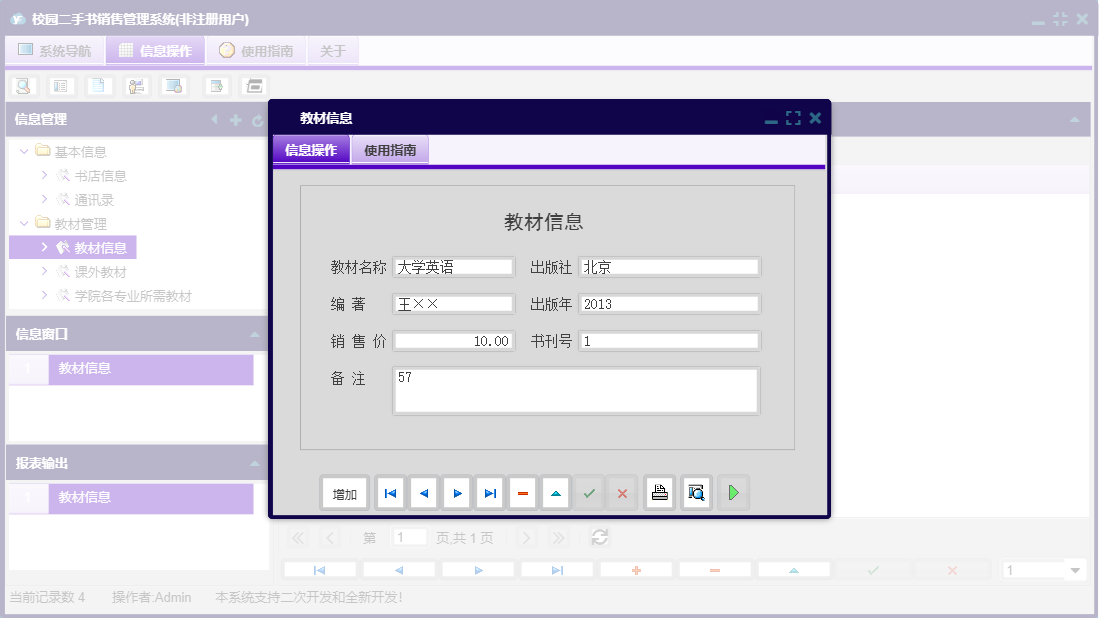This screenshot has height=618, width=1099.
Task: Select 教材信息 under 教材管理 in the tree
Action: [100, 247]
